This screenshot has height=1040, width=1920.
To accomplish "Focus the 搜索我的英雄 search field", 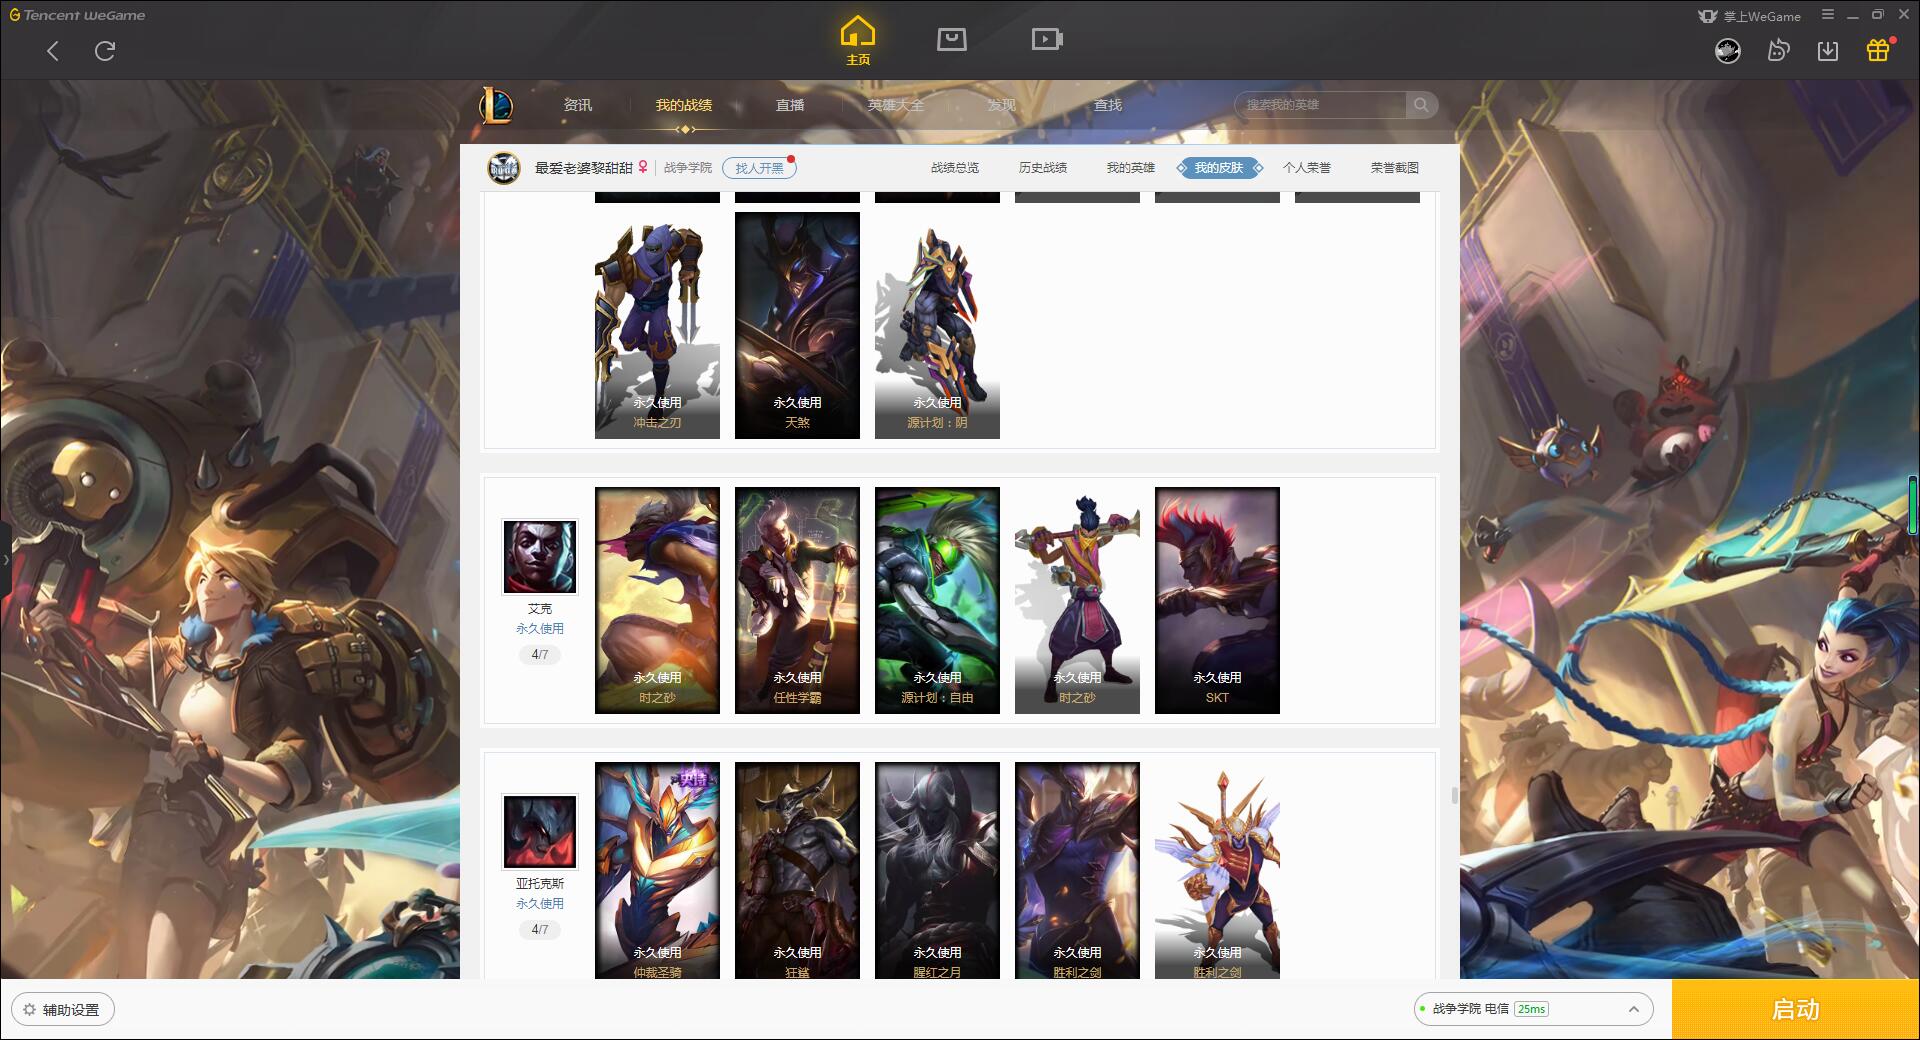I will click(x=1320, y=105).
